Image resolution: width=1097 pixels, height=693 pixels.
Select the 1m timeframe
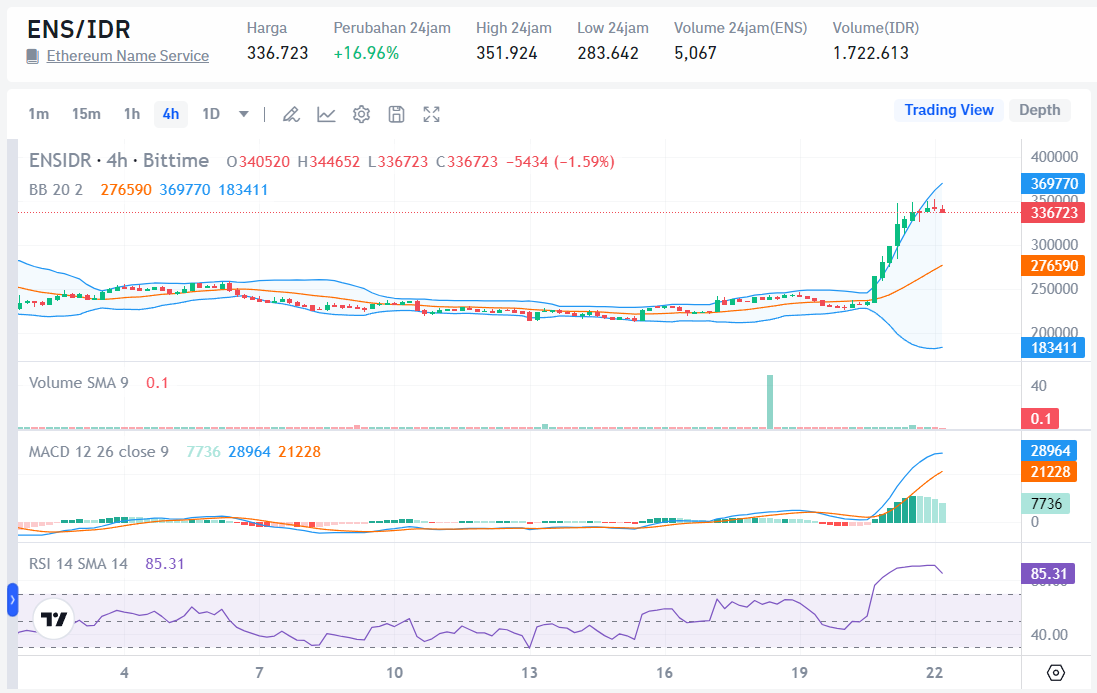click(x=38, y=114)
